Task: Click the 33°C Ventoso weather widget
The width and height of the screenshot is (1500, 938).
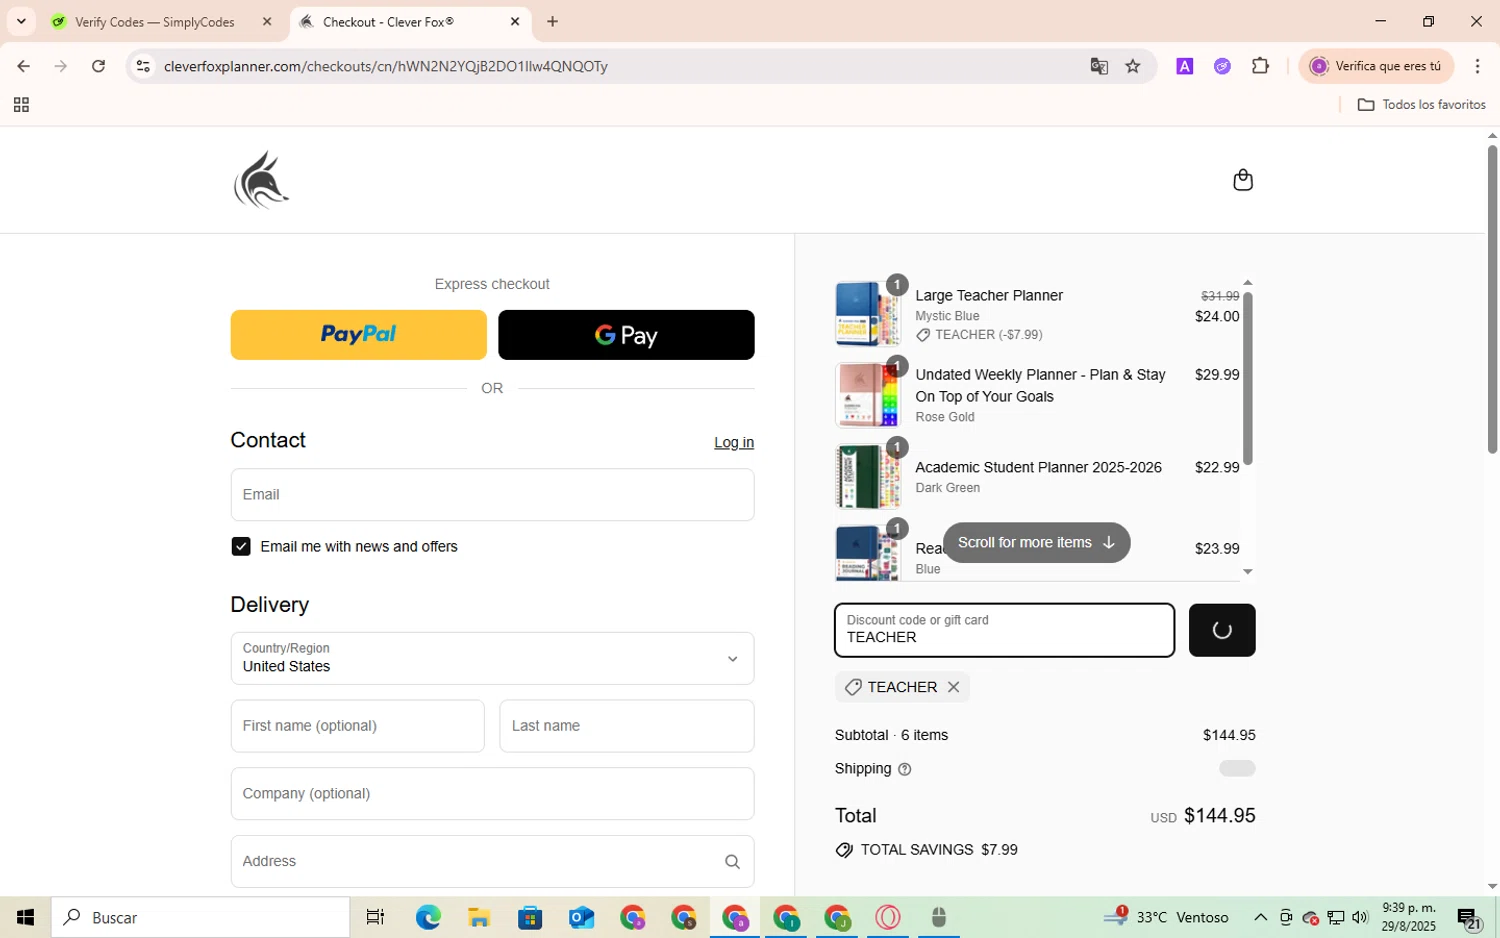Action: click(1167, 917)
